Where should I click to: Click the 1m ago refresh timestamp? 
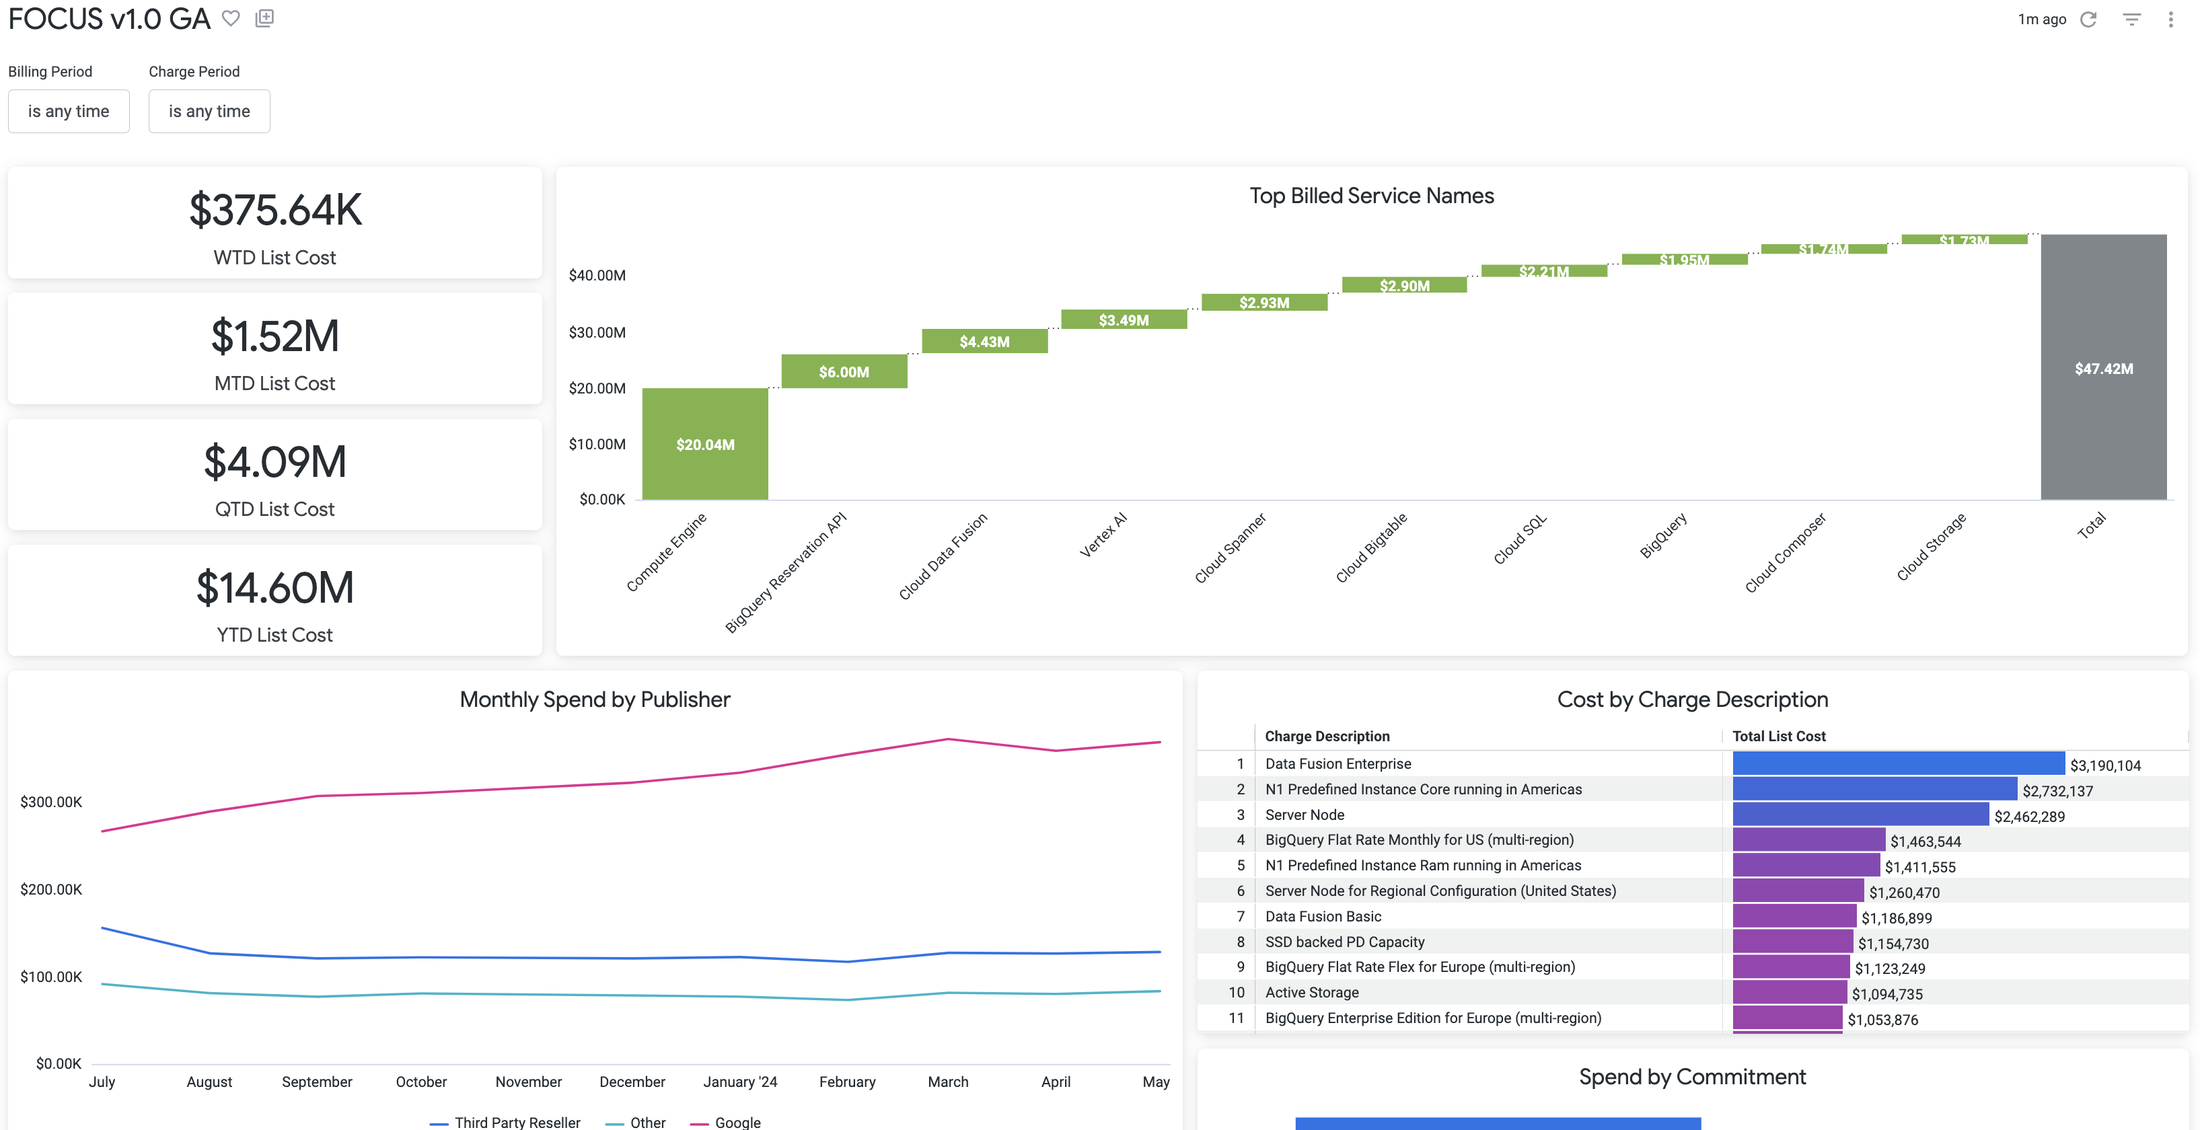click(2042, 19)
